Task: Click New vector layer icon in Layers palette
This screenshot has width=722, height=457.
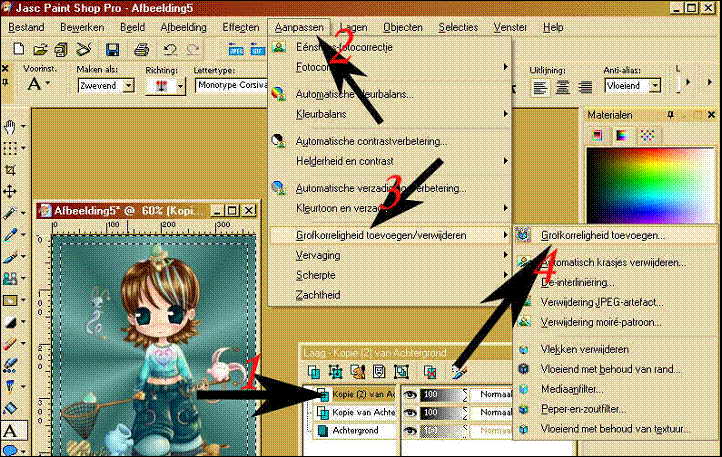Action: tap(336, 371)
